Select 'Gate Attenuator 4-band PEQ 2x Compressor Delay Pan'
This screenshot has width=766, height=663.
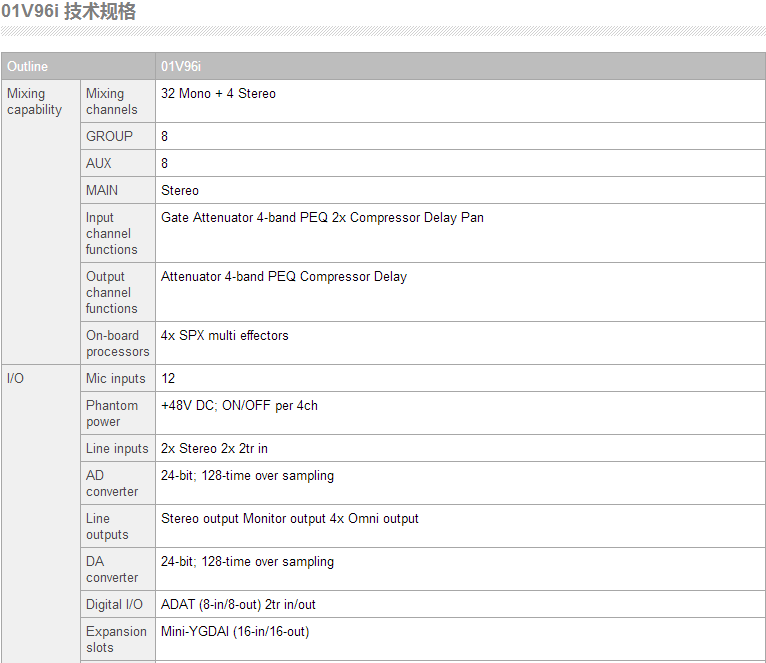[x=322, y=217]
